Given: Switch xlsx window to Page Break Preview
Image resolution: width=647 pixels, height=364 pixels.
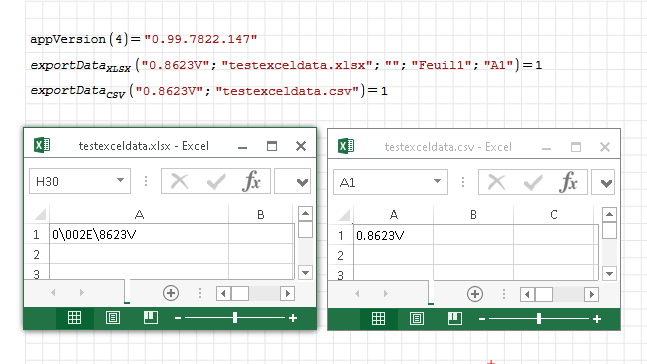Looking at the screenshot, I should pos(151,318).
